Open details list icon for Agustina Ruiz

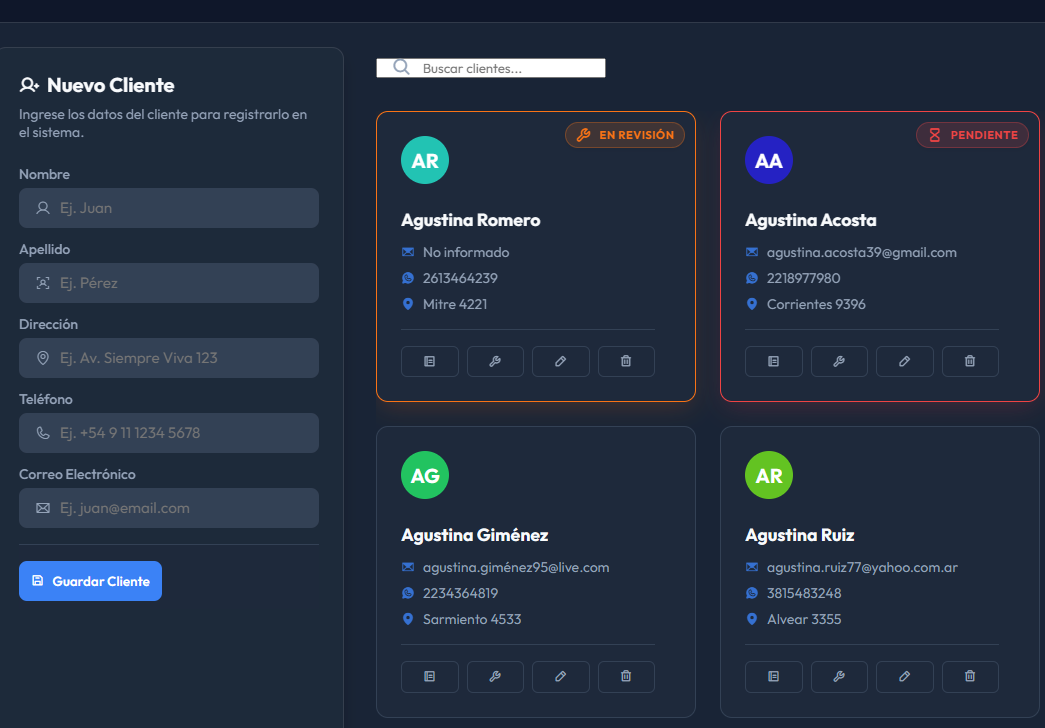tap(773, 676)
